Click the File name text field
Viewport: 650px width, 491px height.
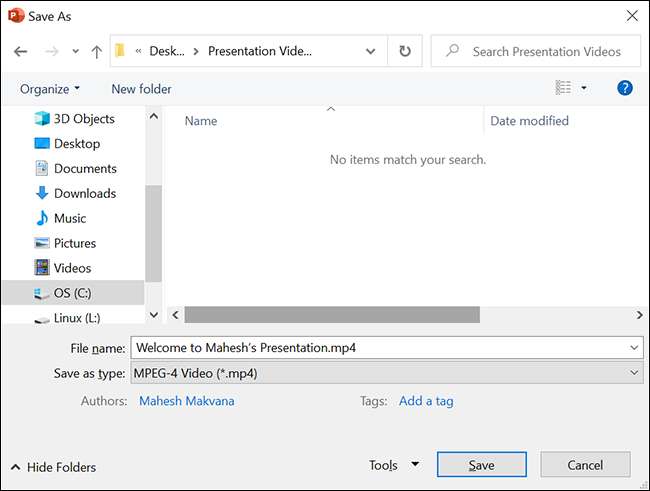coord(380,348)
